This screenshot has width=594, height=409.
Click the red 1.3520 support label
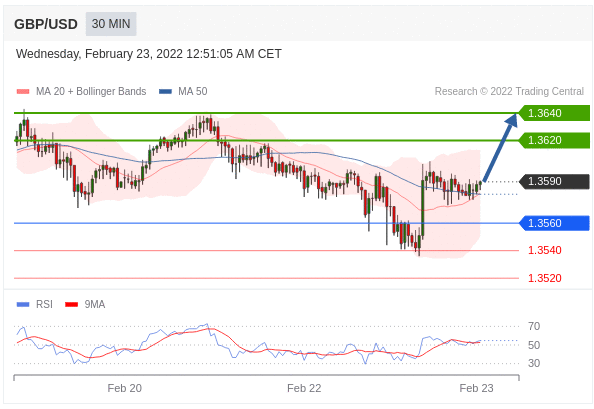[x=545, y=278]
